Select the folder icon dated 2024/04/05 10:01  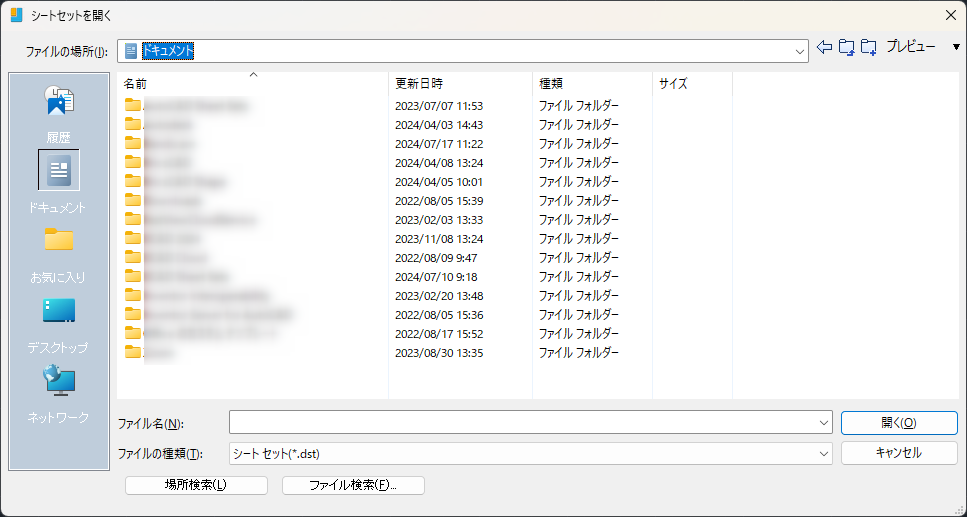(133, 181)
